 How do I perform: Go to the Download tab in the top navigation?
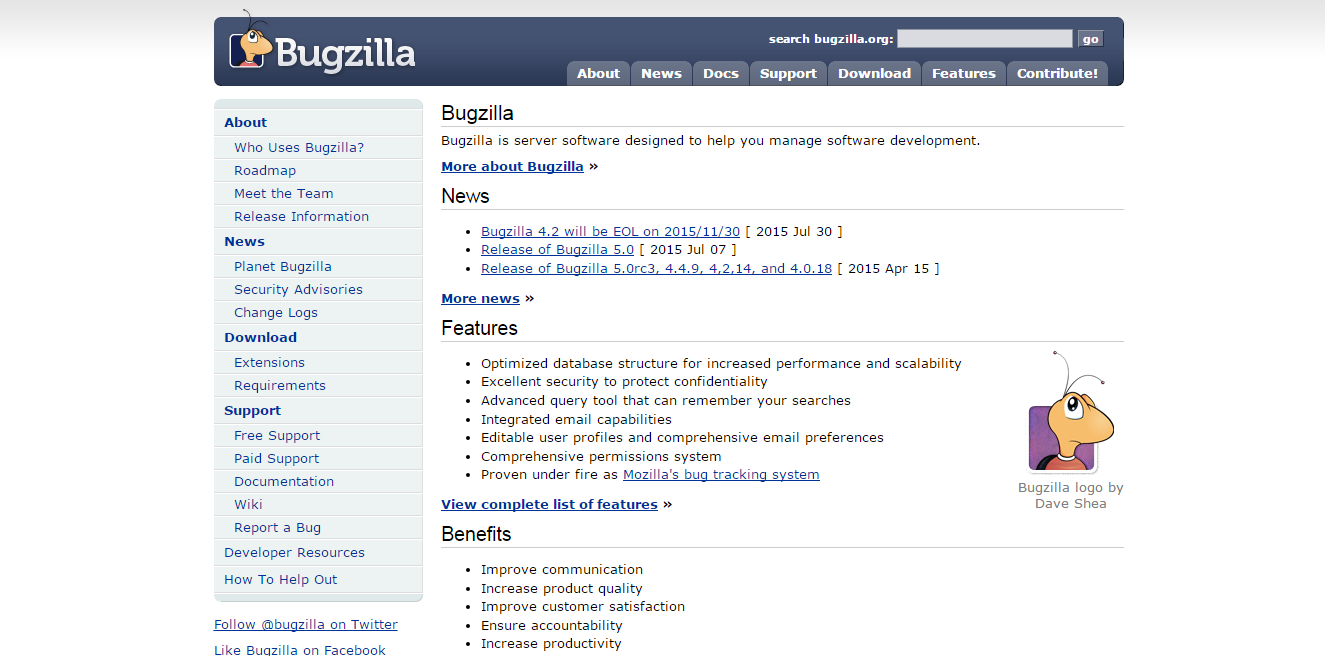(874, 73)
